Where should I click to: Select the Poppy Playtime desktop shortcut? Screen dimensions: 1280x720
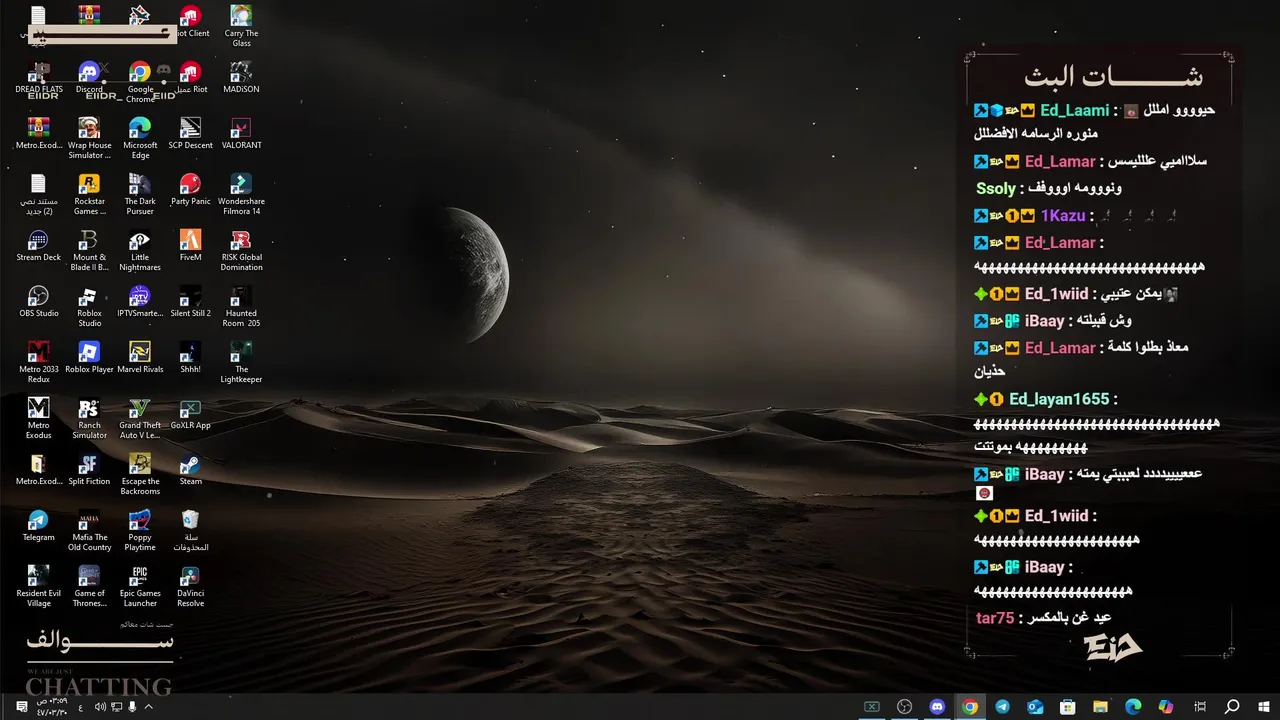click(140, 531)
